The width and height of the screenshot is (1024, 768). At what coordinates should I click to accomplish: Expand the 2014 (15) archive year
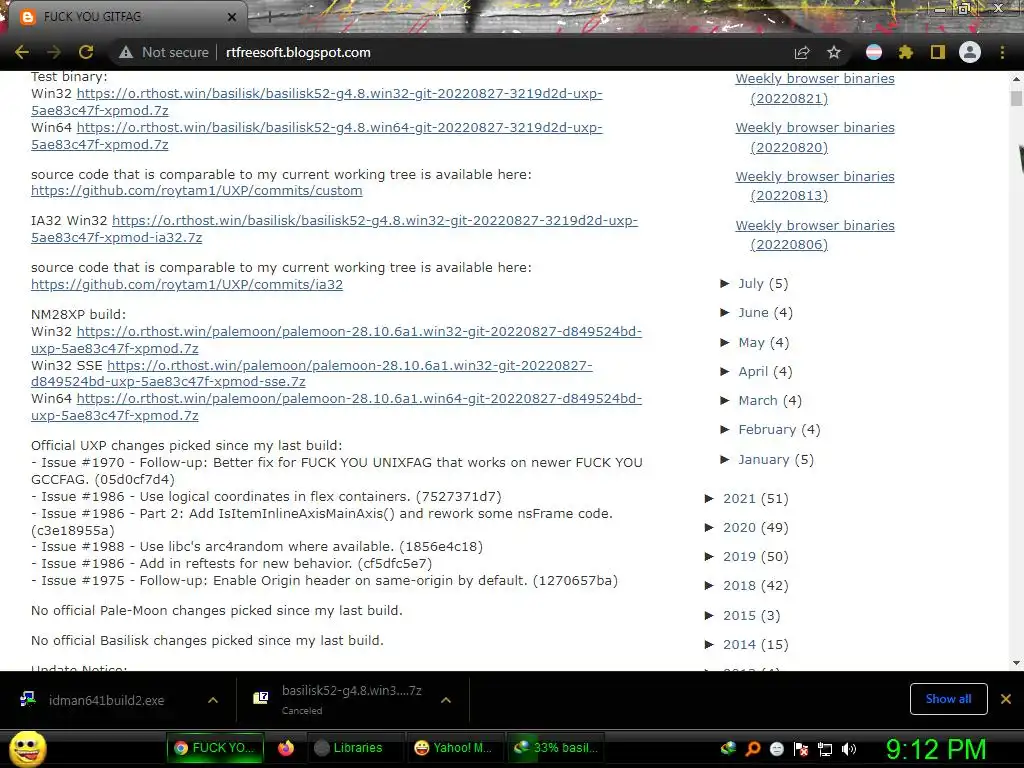coord(710,645)
